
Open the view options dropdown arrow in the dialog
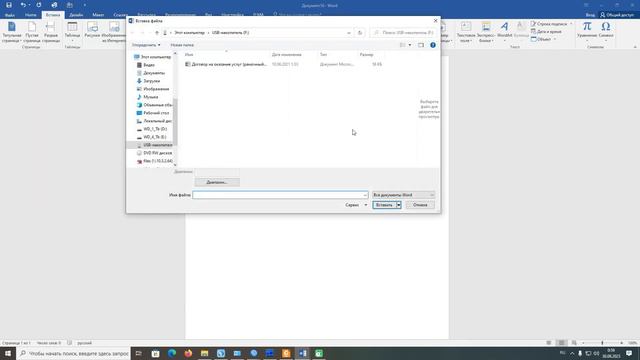click(x=410, y=45)
